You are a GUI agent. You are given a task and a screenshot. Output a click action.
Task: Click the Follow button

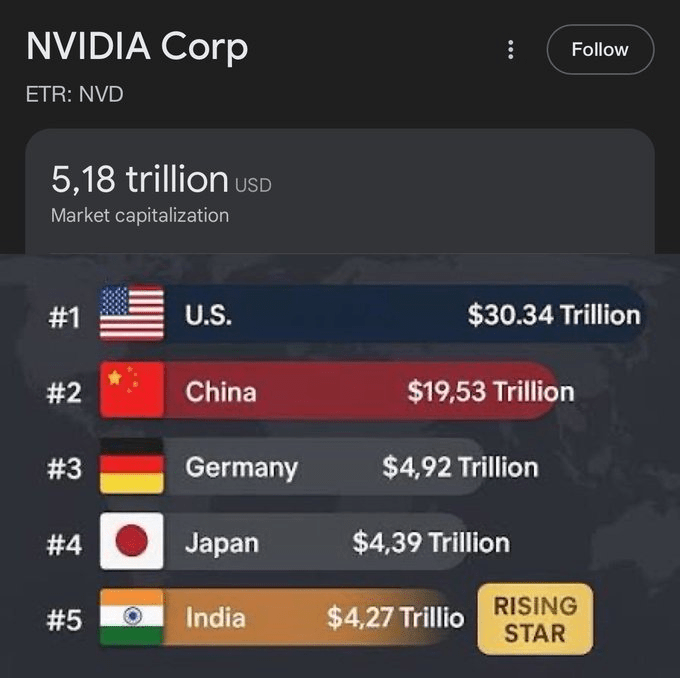[600, 49]
